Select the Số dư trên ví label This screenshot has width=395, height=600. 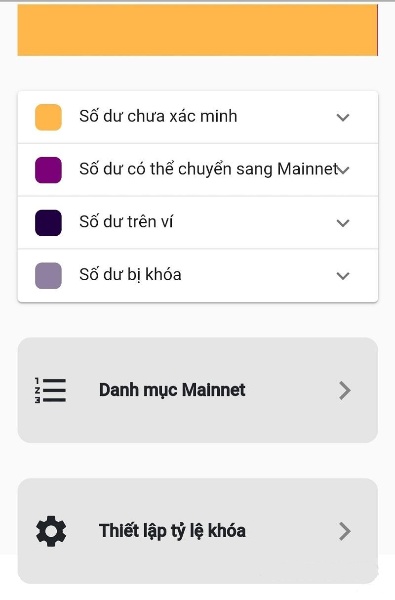coord(126,222)
